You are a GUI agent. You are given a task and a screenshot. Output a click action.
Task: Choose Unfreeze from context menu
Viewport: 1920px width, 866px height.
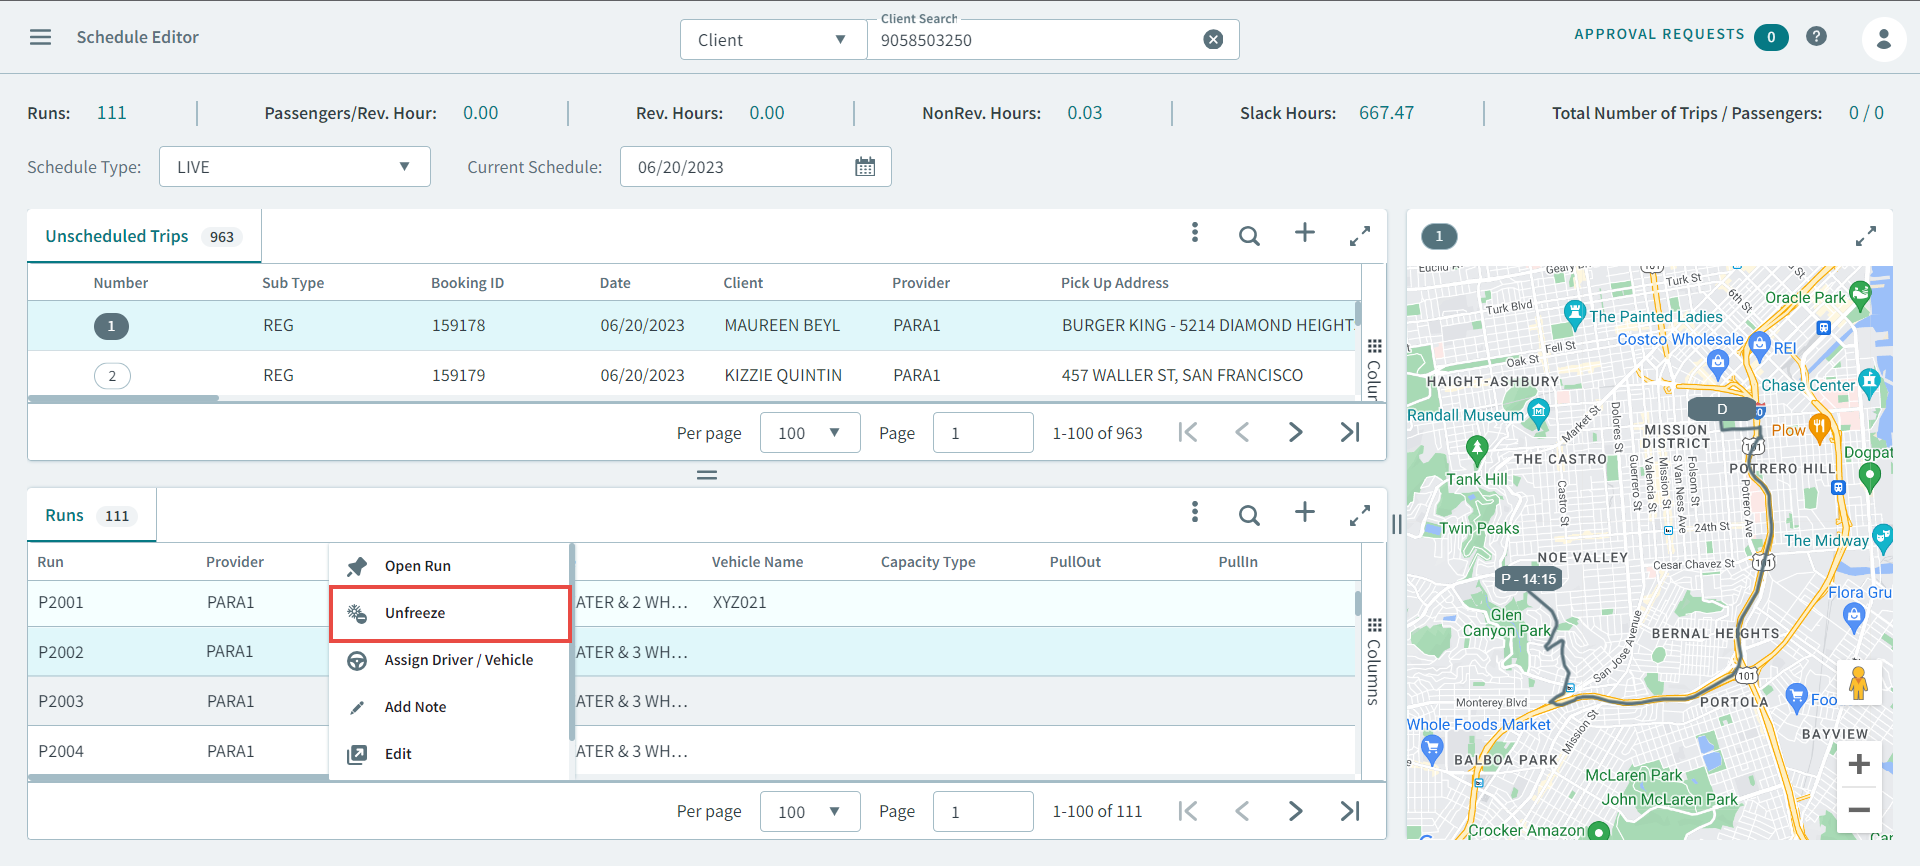coord(449,613)
